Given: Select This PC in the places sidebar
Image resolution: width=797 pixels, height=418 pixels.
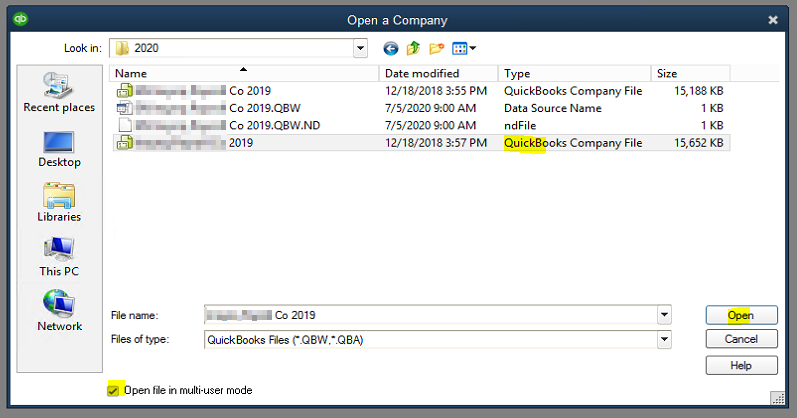Looking at the screenshot, I should 59,257.
